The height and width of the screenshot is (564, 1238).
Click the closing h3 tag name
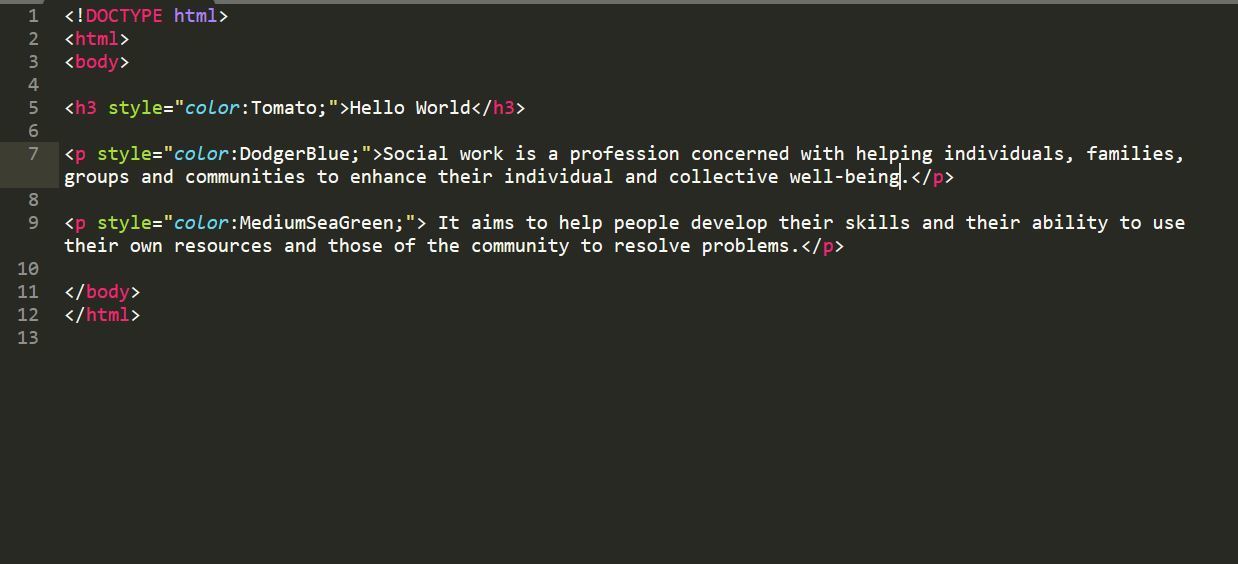click(x=503, y=108)
